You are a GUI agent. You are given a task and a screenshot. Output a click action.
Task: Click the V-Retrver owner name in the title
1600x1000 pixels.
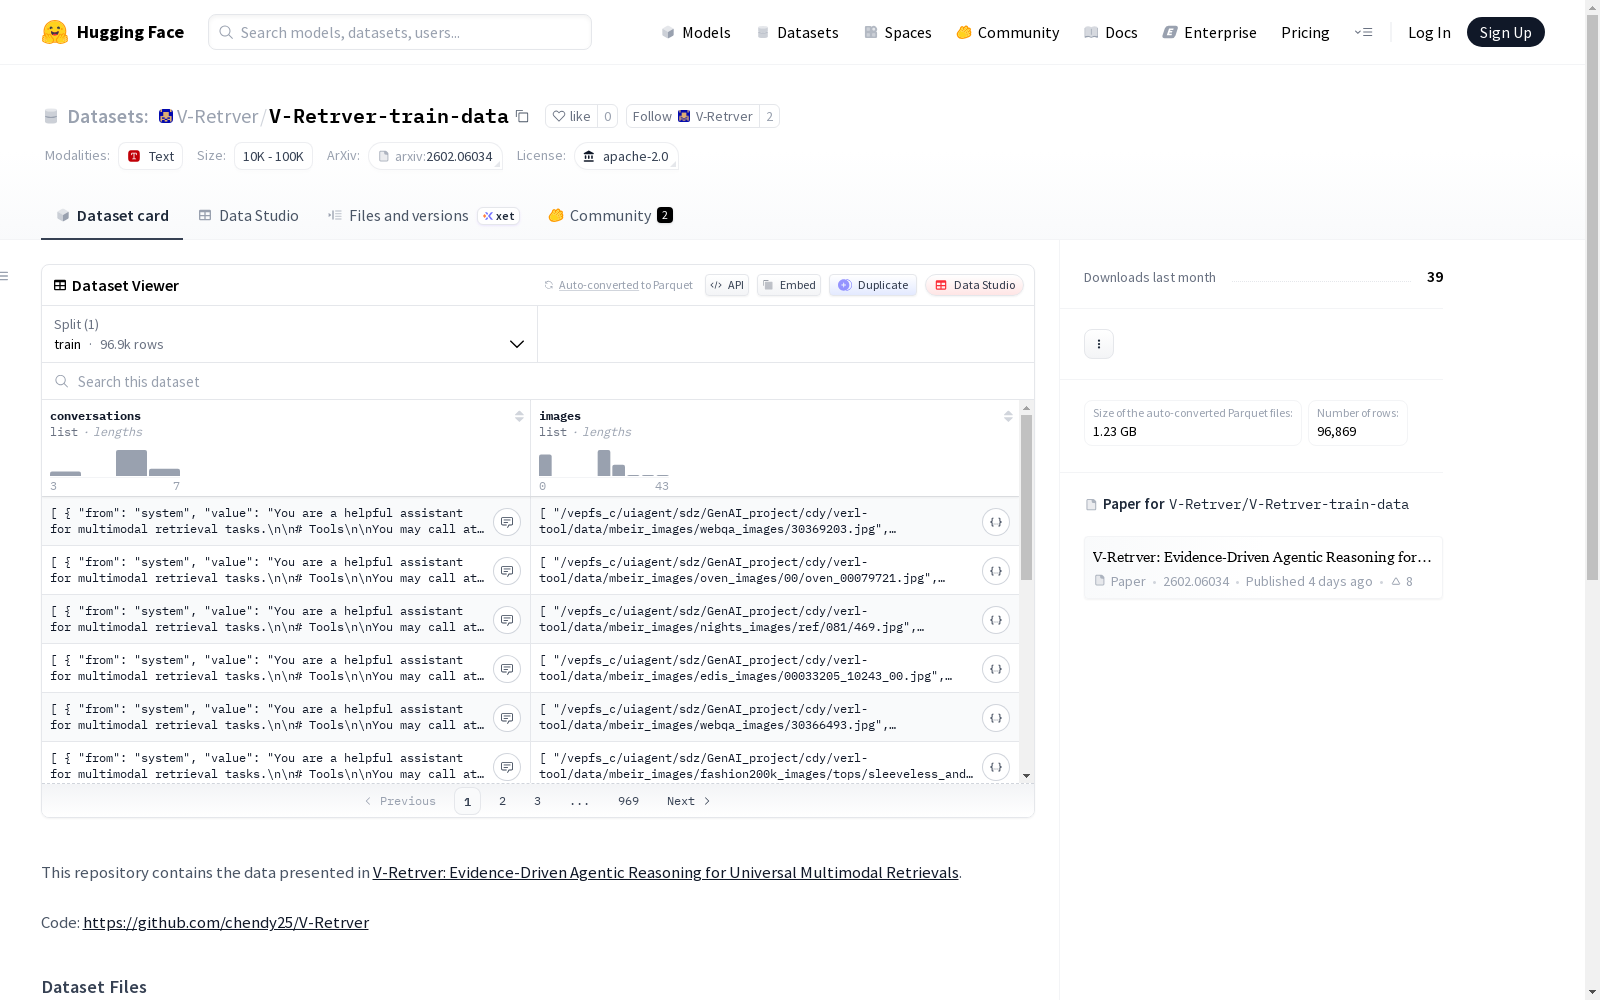pyautogui.click(x=218, y=117)
